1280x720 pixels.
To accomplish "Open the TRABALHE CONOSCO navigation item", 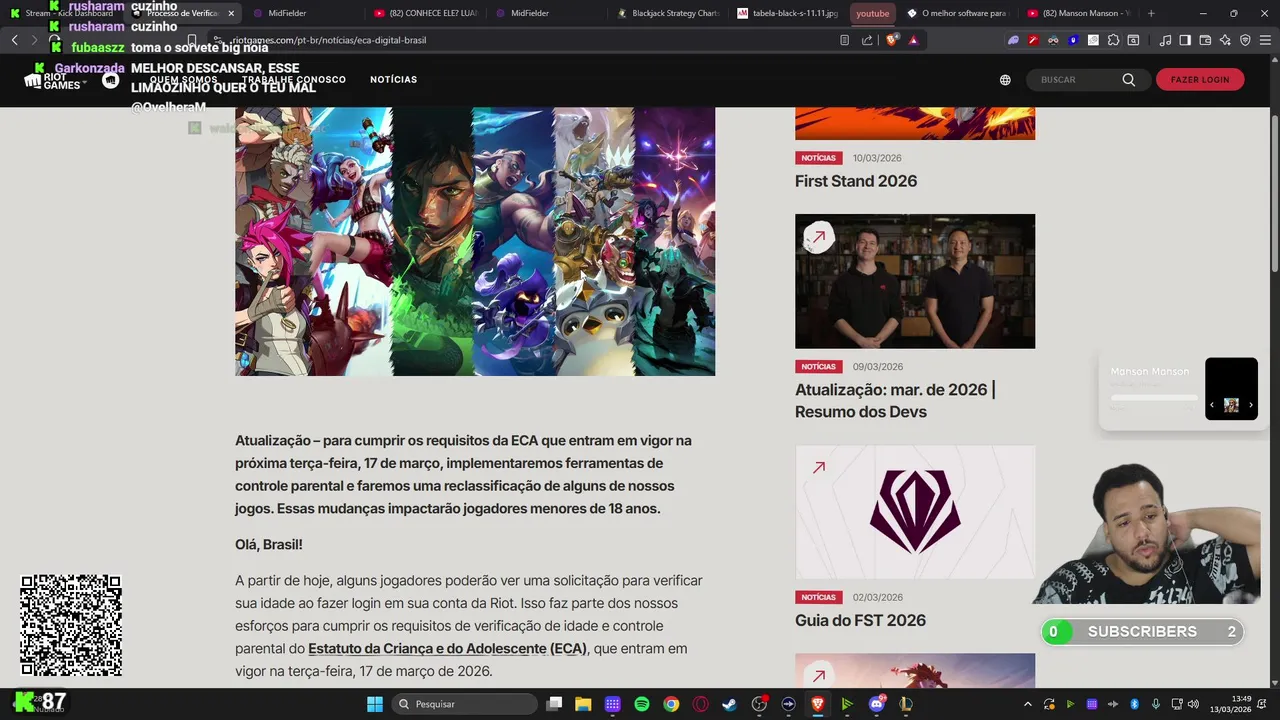I will 294,80.
